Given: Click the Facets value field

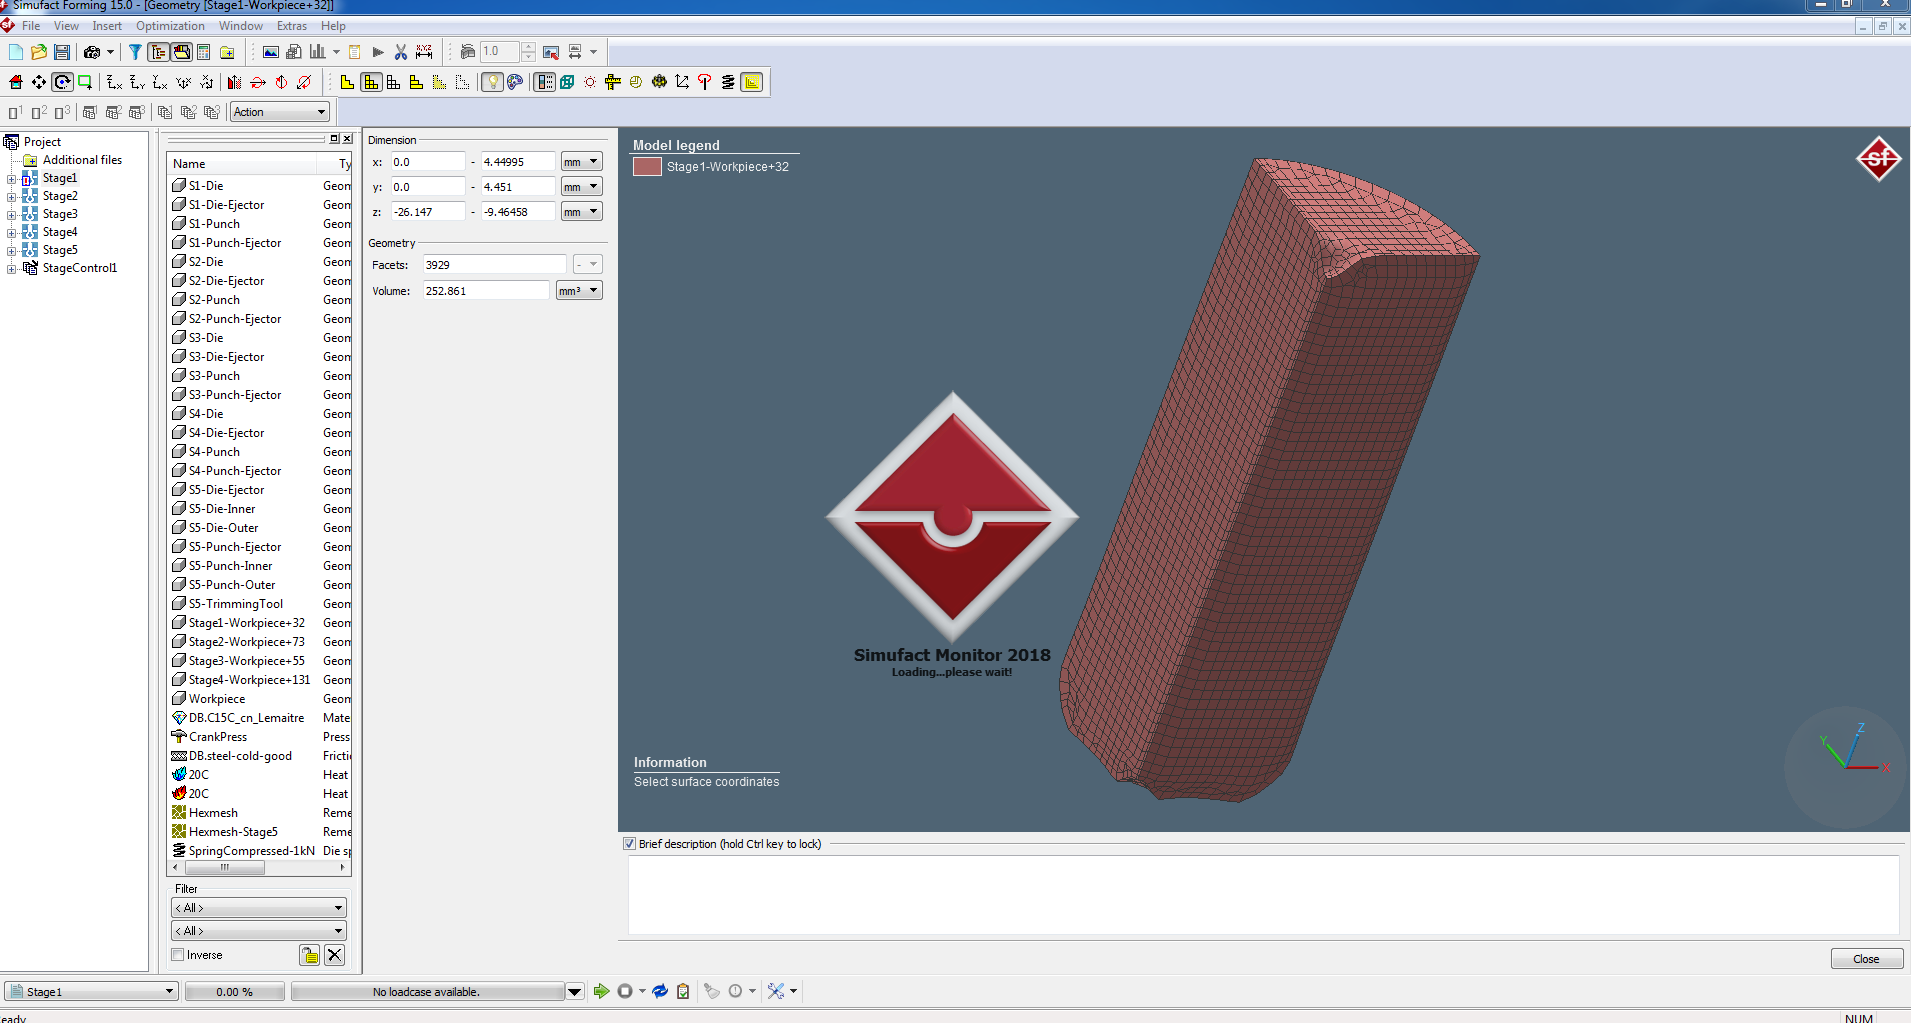Looking at the screenshot, I should pyautogui.click(x=494, y=265).
